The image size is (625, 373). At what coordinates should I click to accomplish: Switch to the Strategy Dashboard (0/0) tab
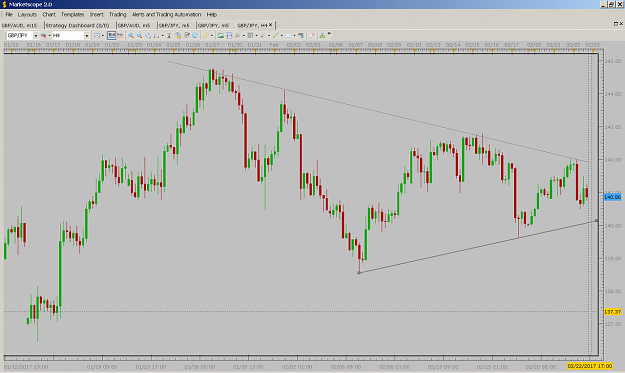click(77, 25)
